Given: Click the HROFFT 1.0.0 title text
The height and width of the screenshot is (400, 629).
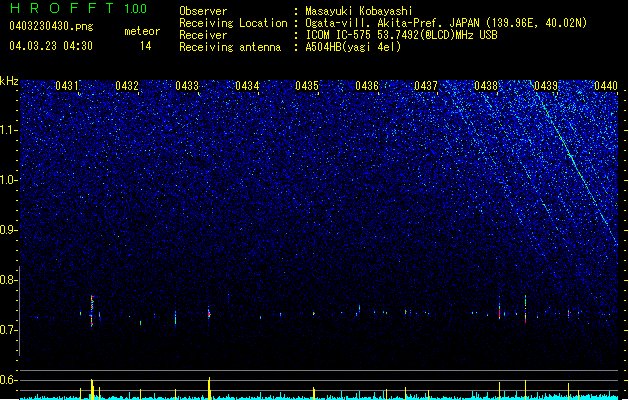Looking at the screenshot, I should [x=79, y=8].
